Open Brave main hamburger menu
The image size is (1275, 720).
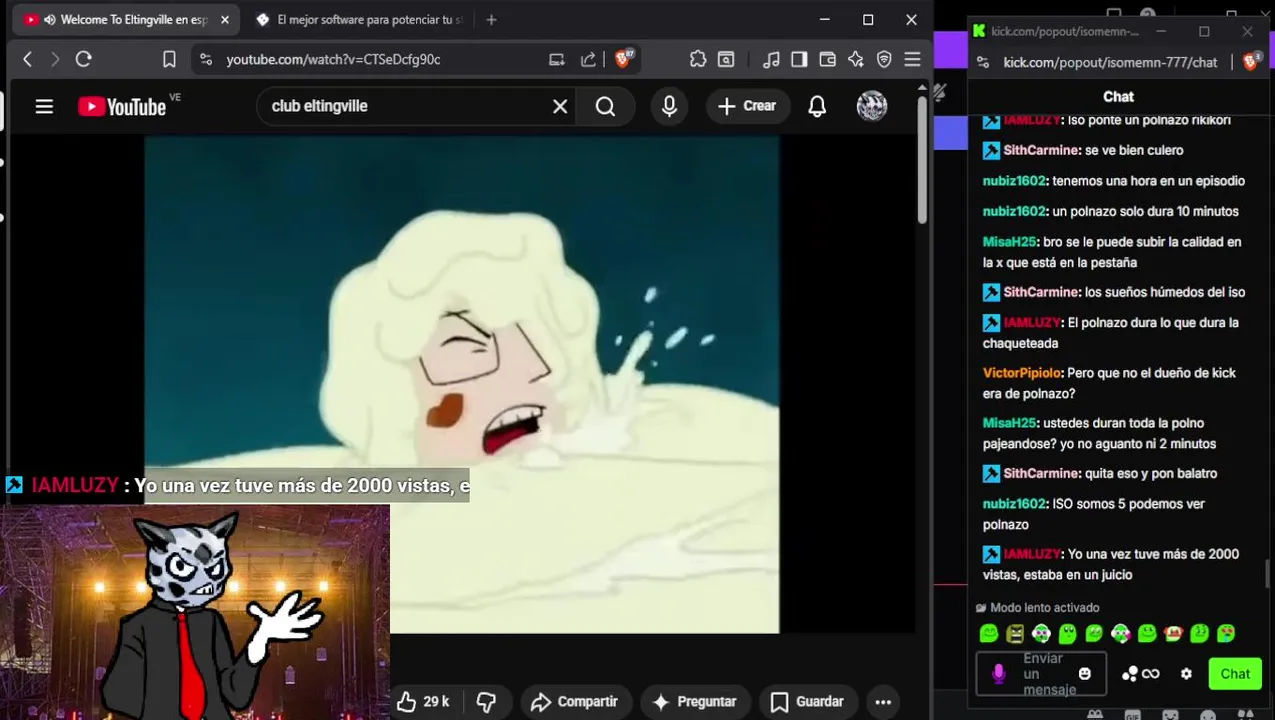912,60
